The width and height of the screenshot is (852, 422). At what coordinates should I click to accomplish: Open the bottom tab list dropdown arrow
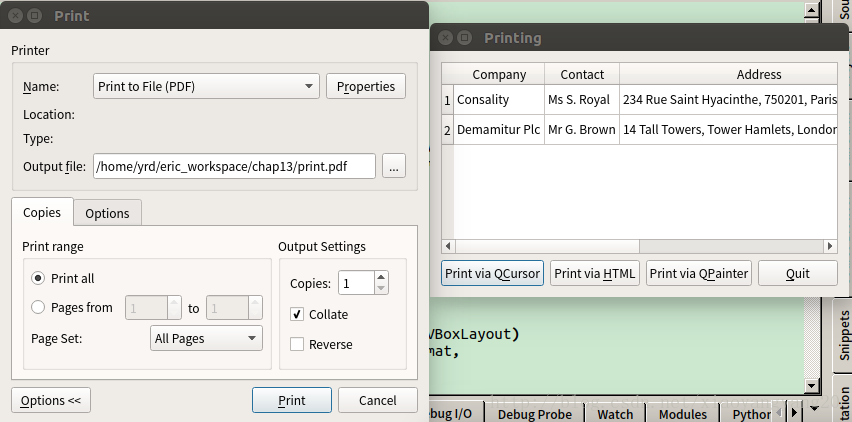[x=814, y=409]
